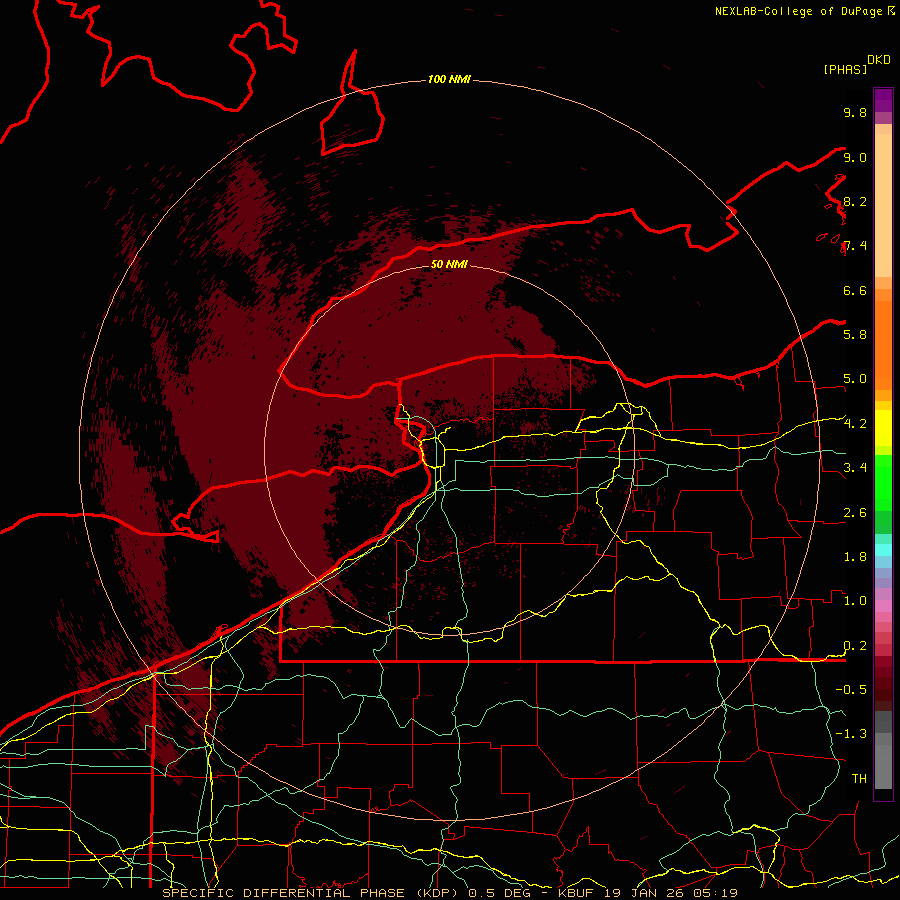
Task: Click the 1.0 legend value
Action: coord(855,601)
